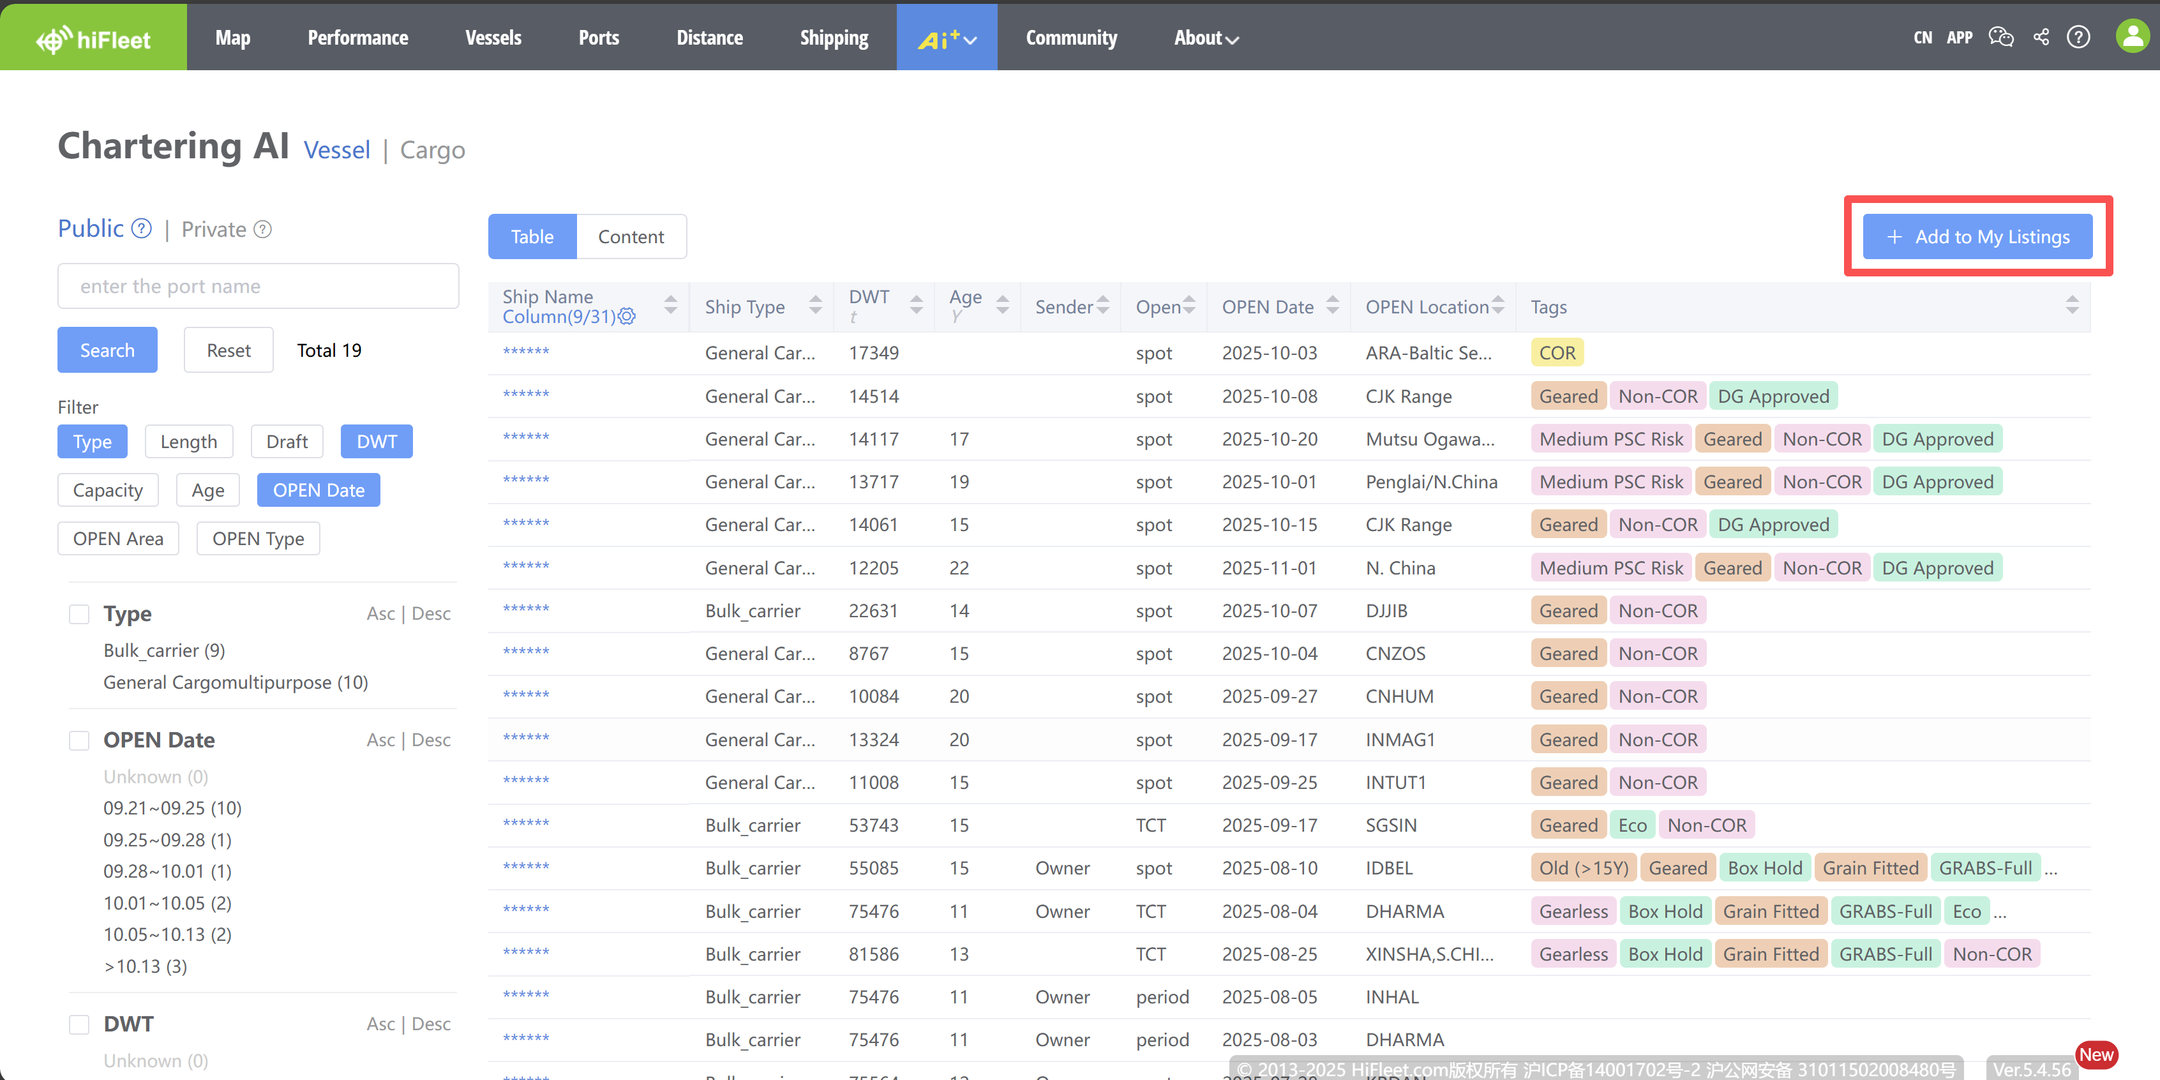Expand the Ai+ dropdown menu

coord(946,38)
